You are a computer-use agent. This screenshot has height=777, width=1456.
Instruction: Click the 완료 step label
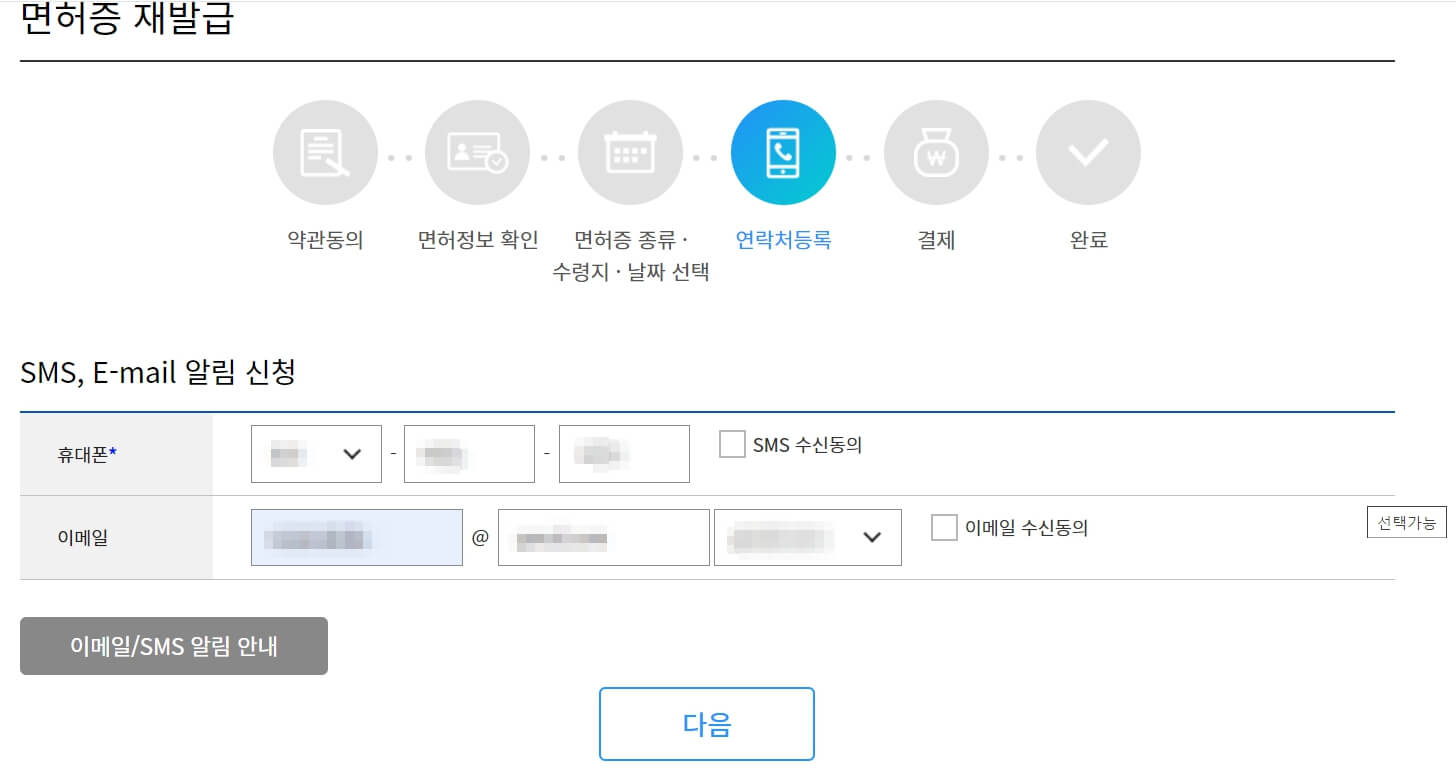(x=1088, y=240)
